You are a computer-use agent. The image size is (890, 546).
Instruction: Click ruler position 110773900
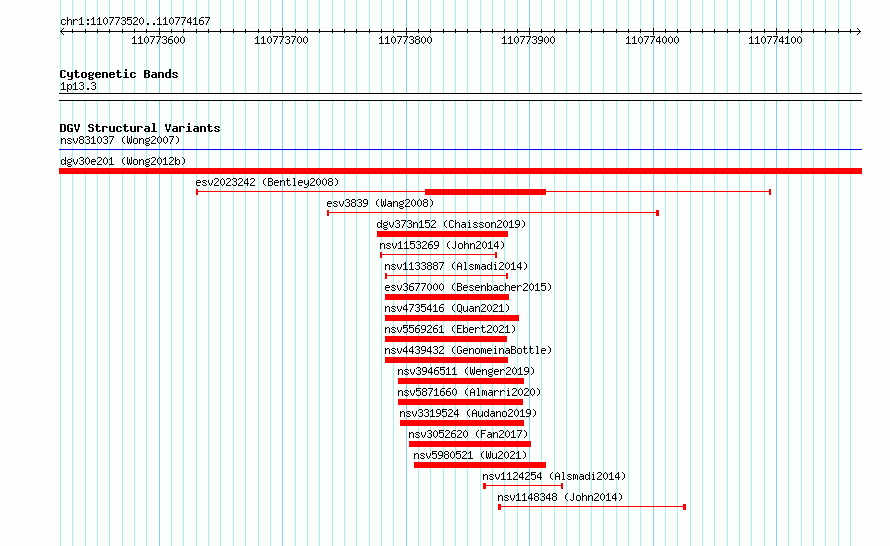pos(528,40)
